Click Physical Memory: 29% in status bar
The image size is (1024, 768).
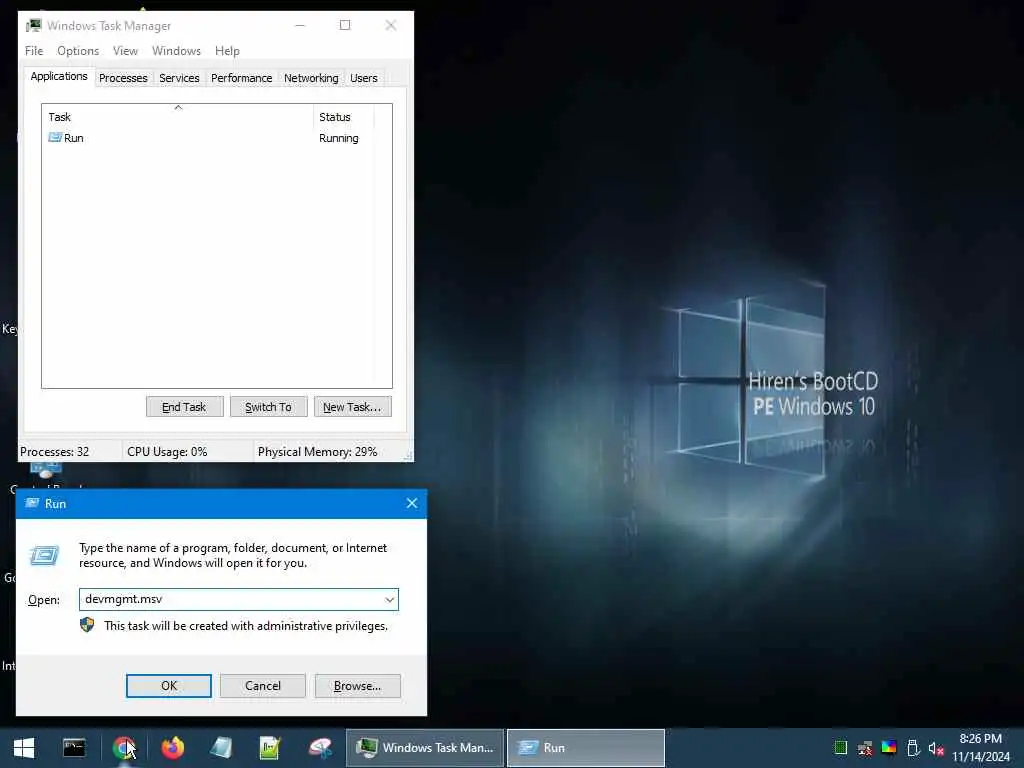(x=317, y=452)
